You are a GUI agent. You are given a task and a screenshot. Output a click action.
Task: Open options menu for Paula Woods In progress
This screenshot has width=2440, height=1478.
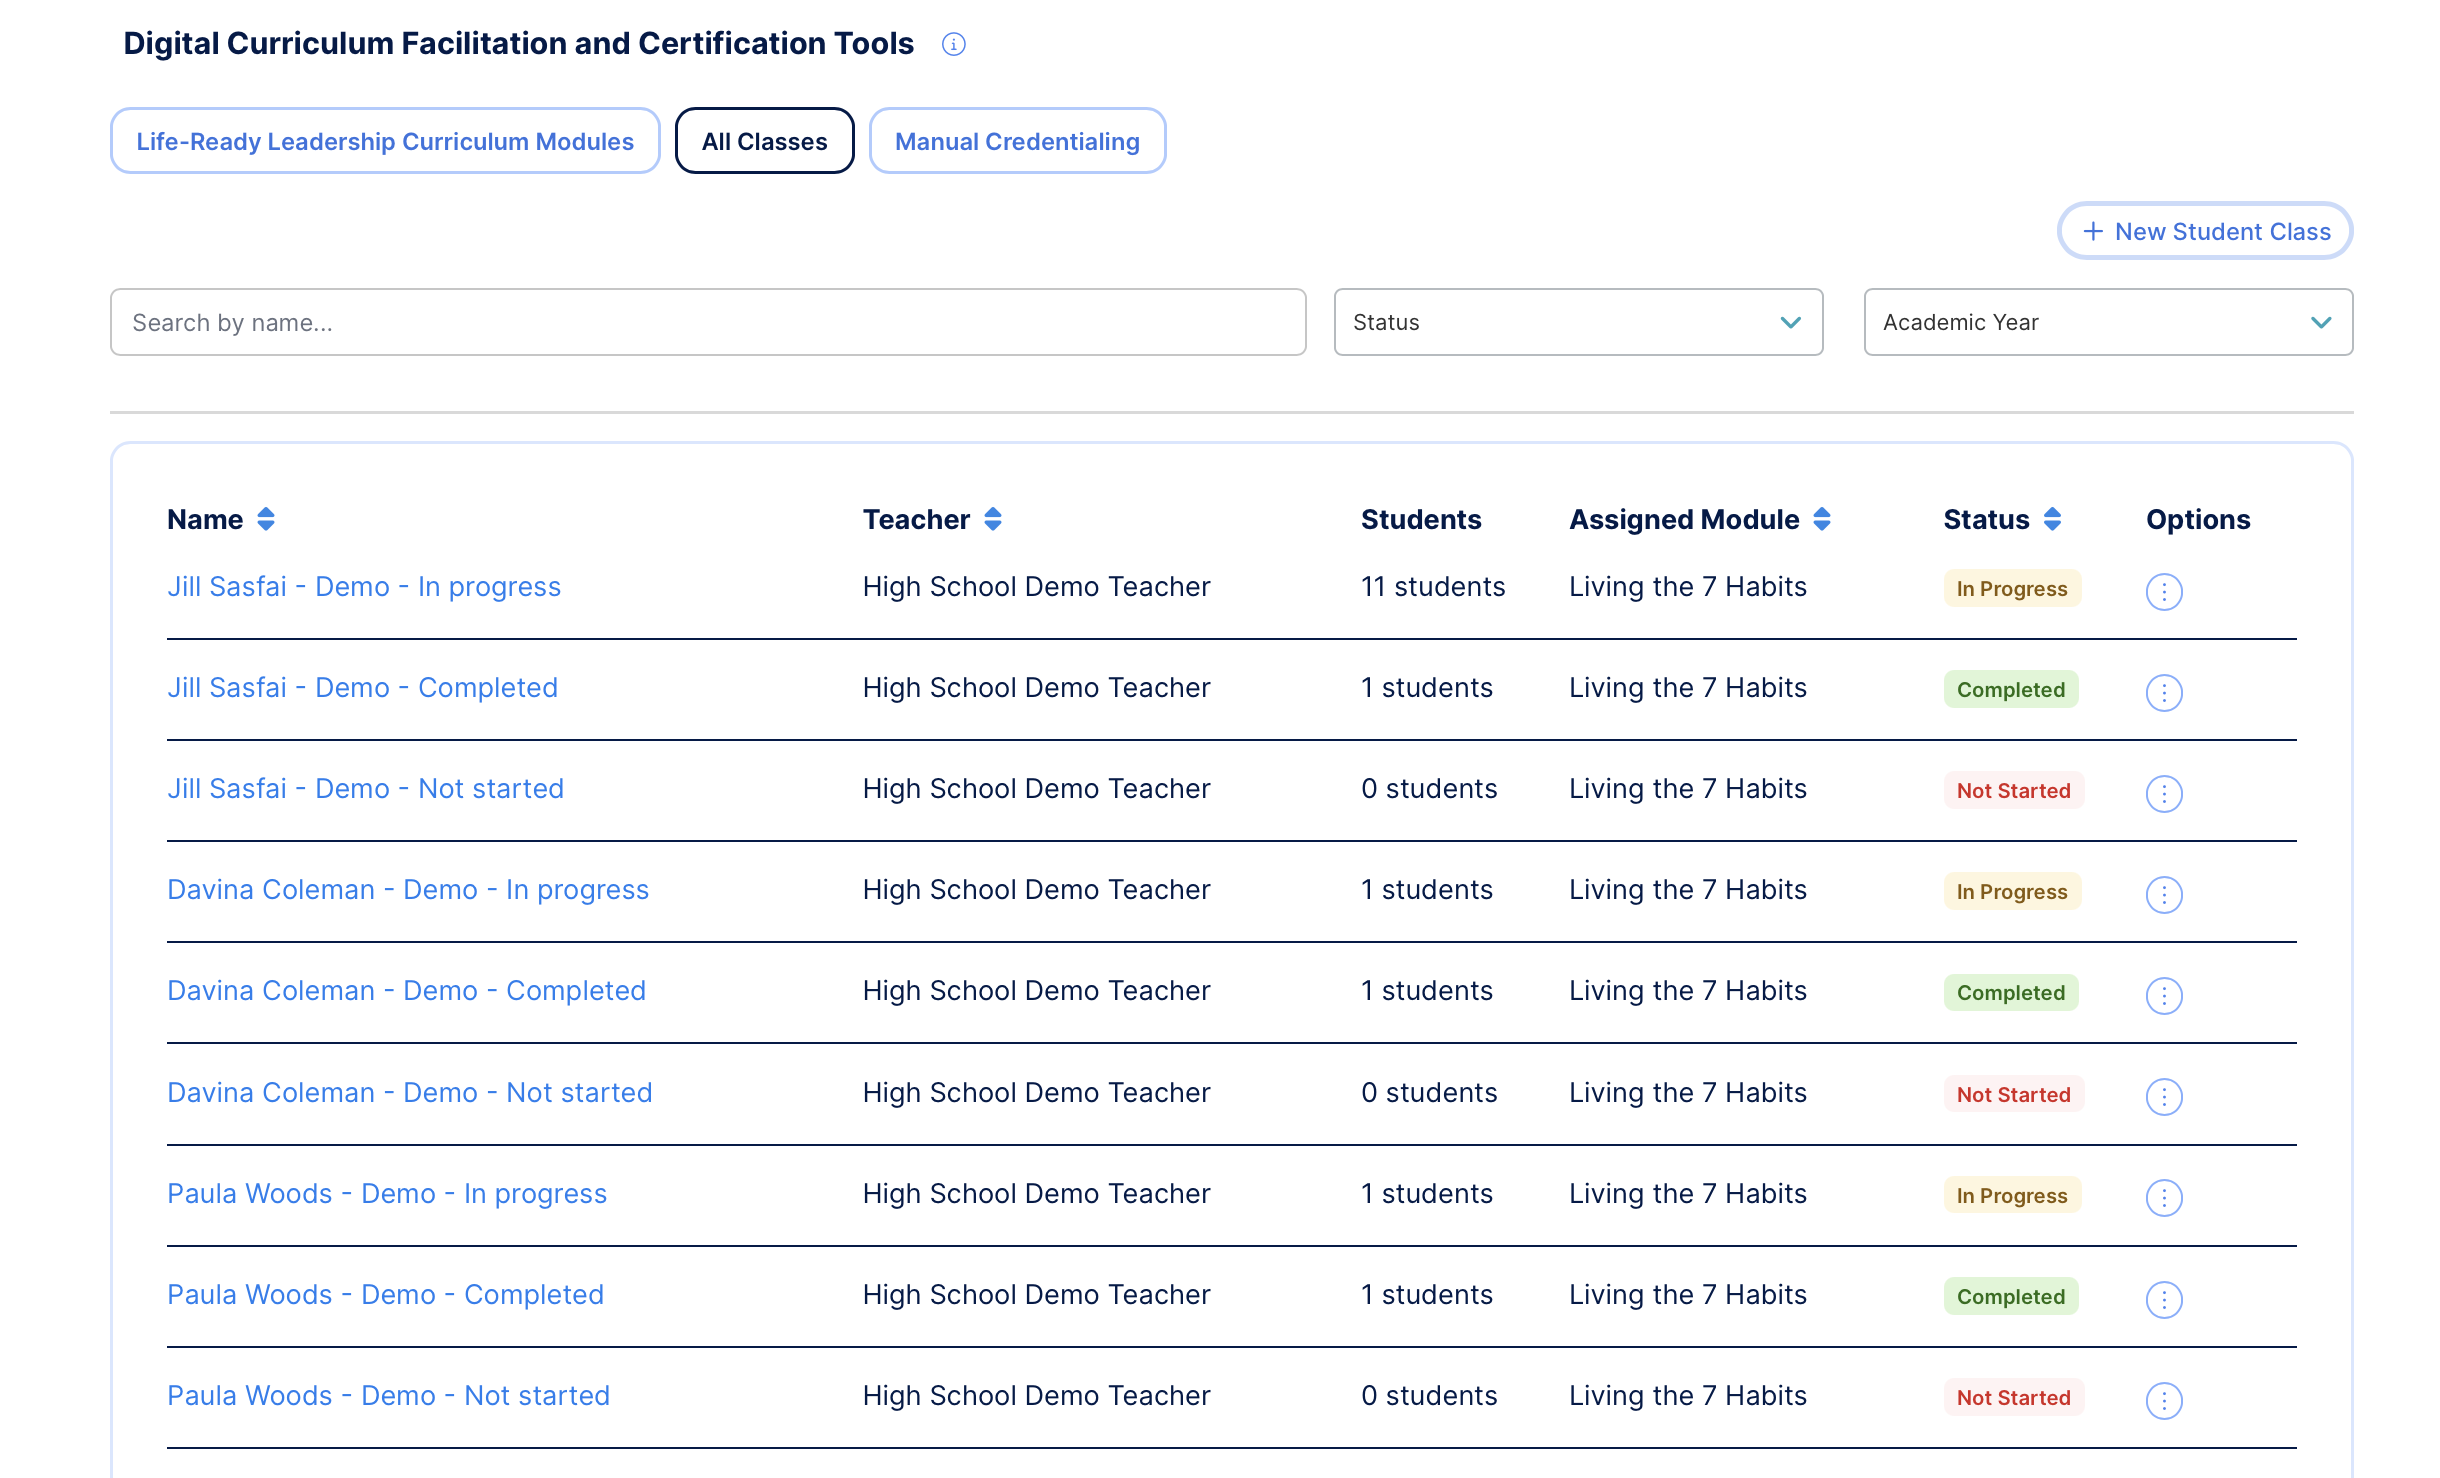coord(2164,1198)
